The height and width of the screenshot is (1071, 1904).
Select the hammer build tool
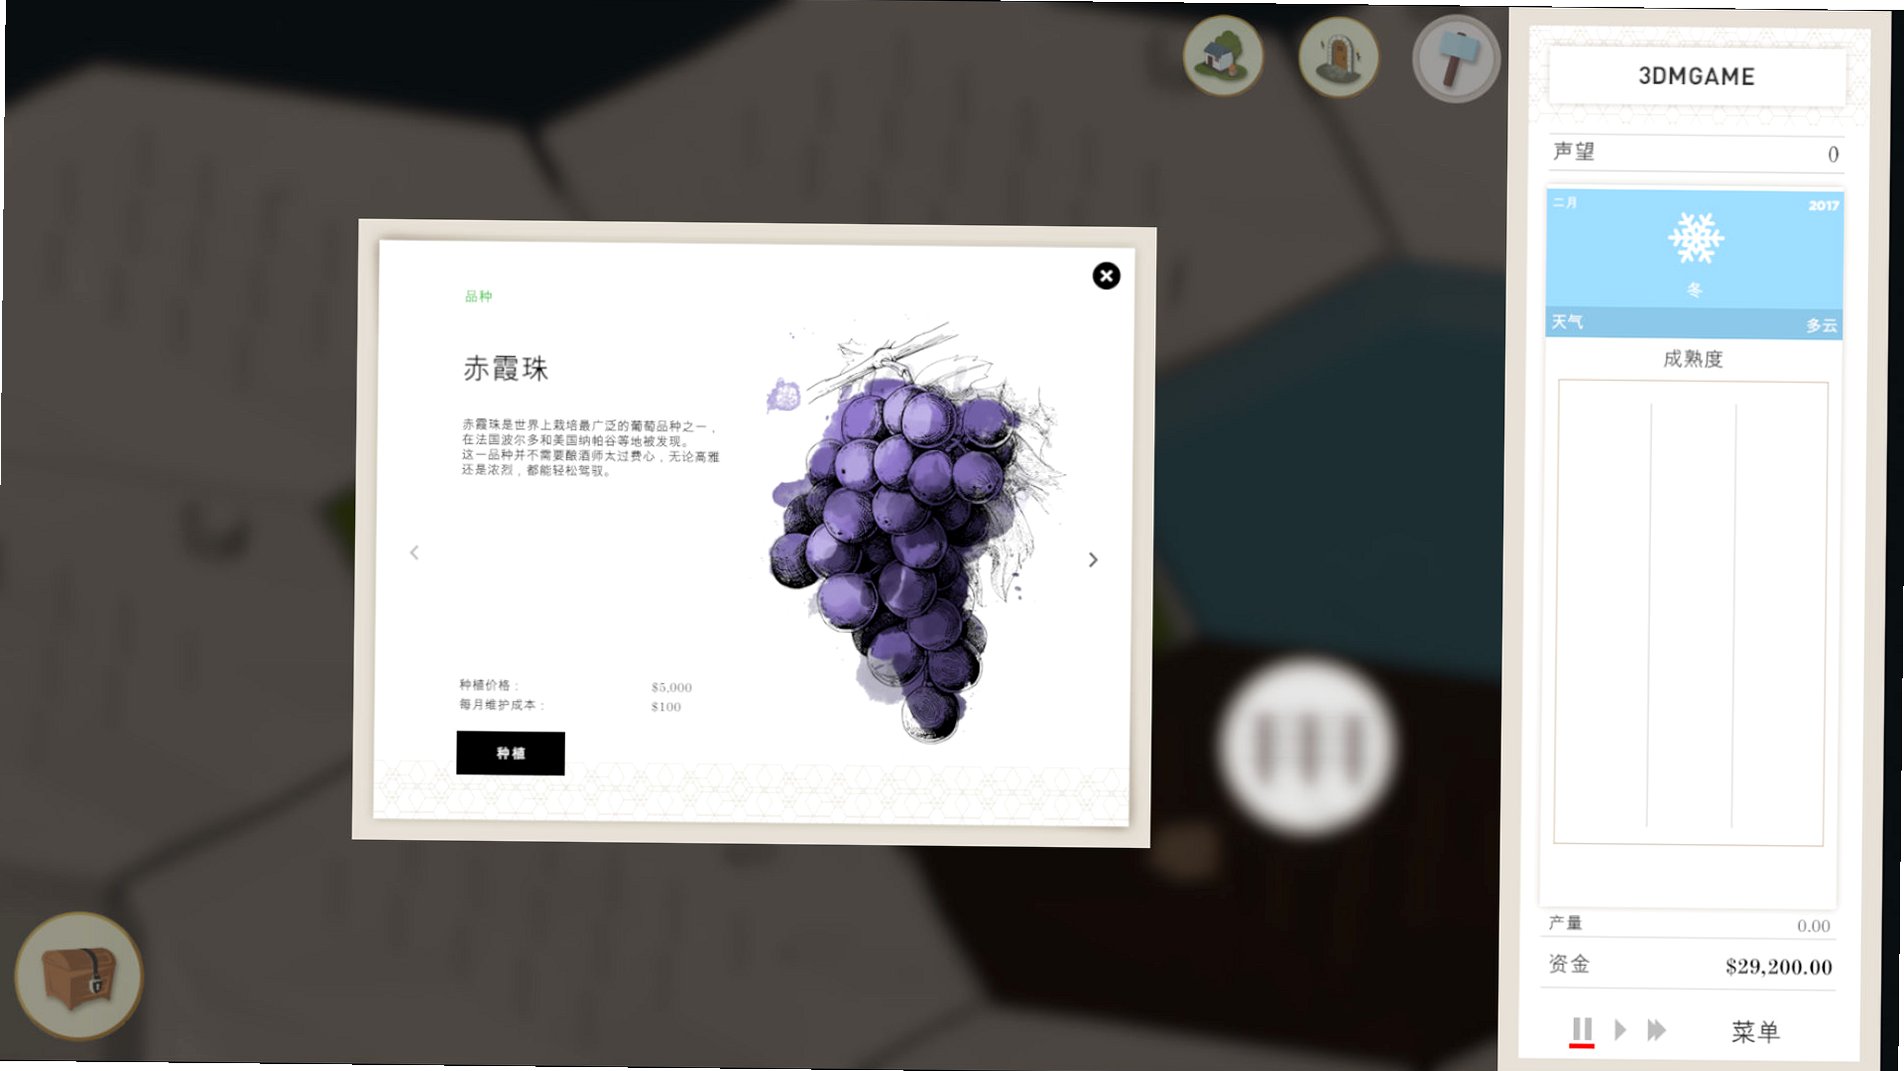pos(1455,59)
